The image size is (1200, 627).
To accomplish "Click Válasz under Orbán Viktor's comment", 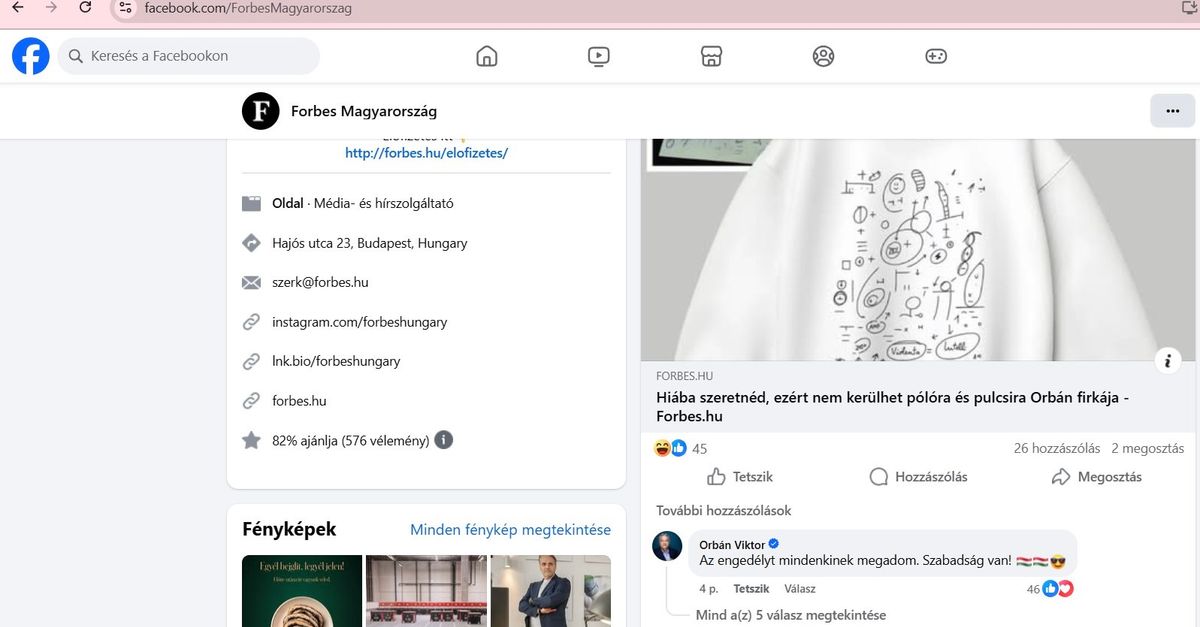I will click(800, 589).
